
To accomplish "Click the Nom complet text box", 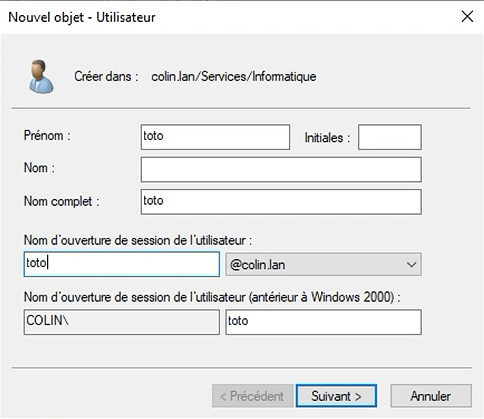I will point(281,202).
